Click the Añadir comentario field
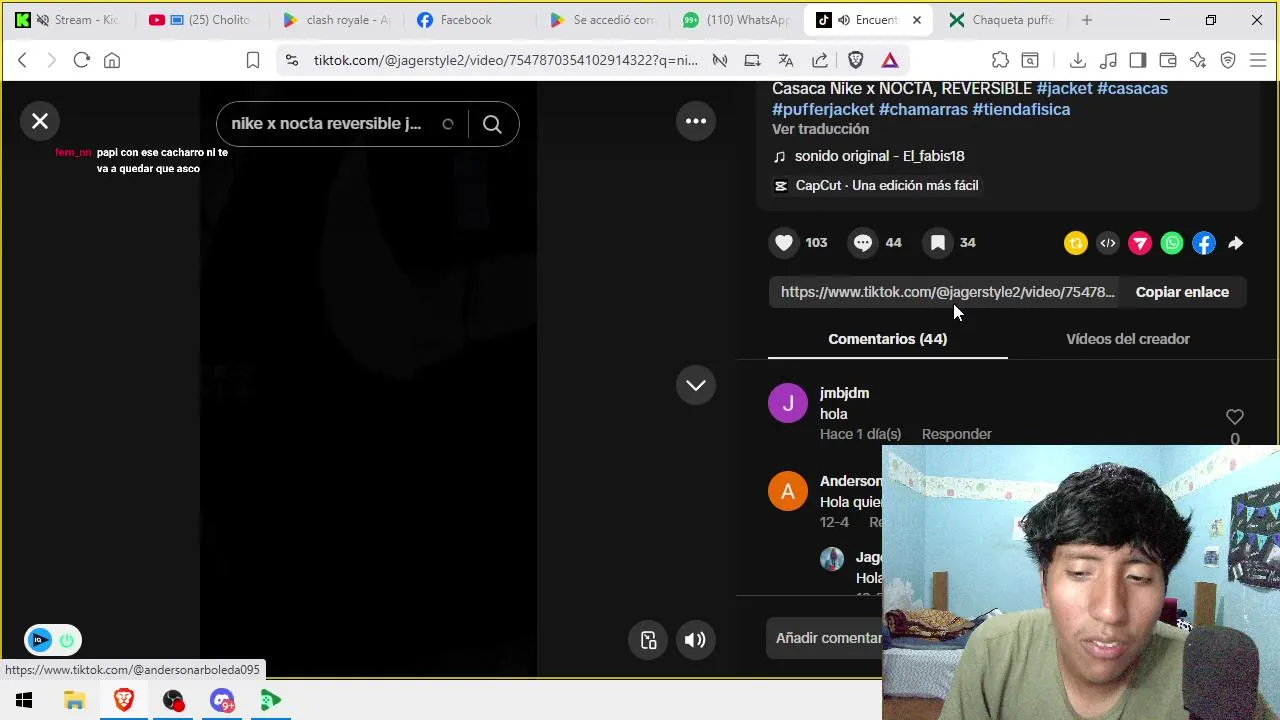1280x720 pixels. (x=828, y=638)
